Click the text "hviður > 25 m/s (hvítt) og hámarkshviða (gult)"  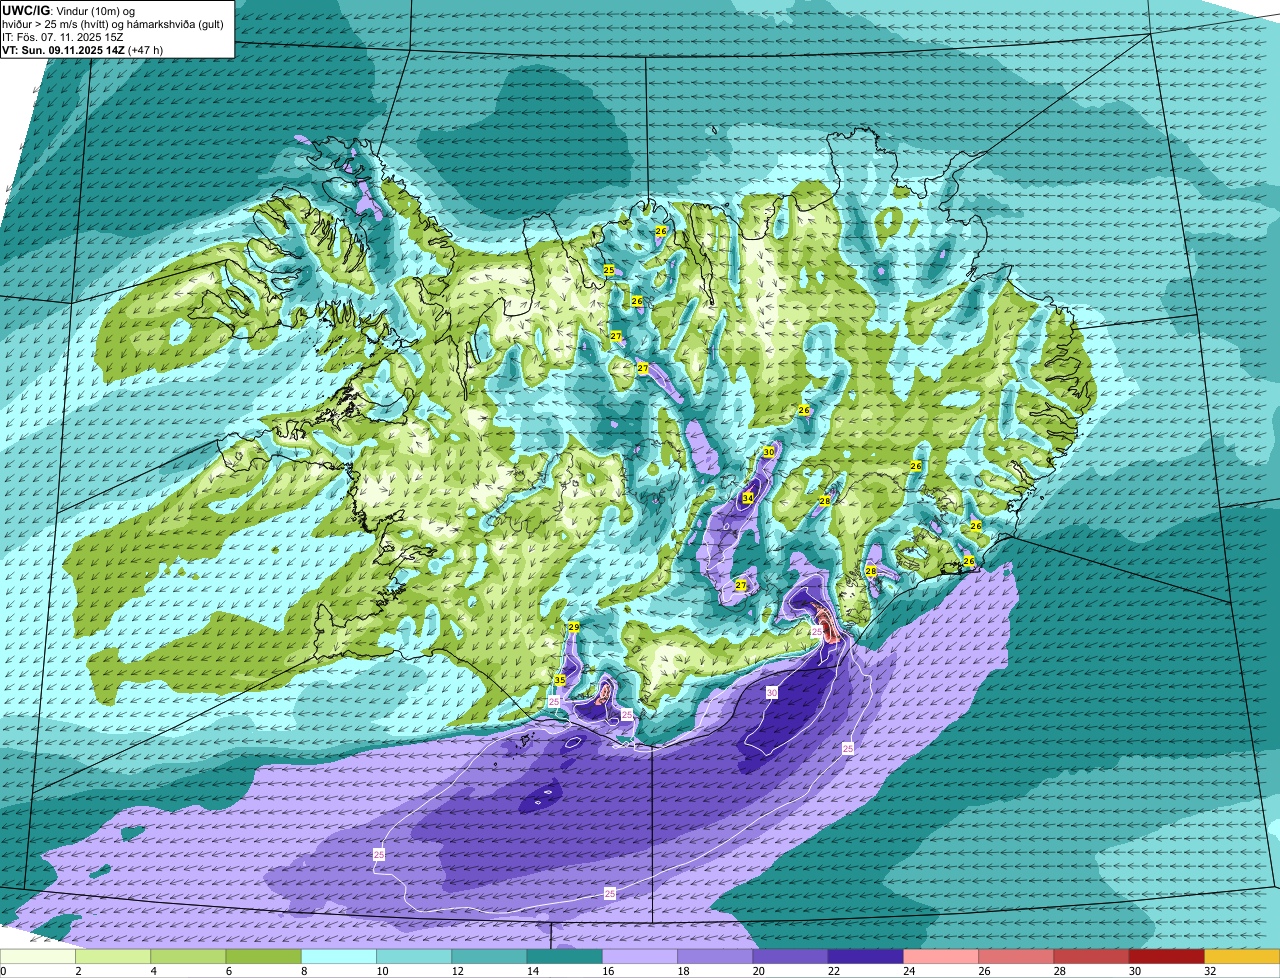112,23
